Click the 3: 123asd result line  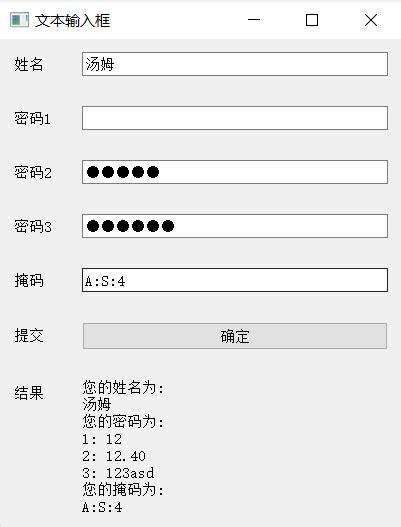pos(118,473)
